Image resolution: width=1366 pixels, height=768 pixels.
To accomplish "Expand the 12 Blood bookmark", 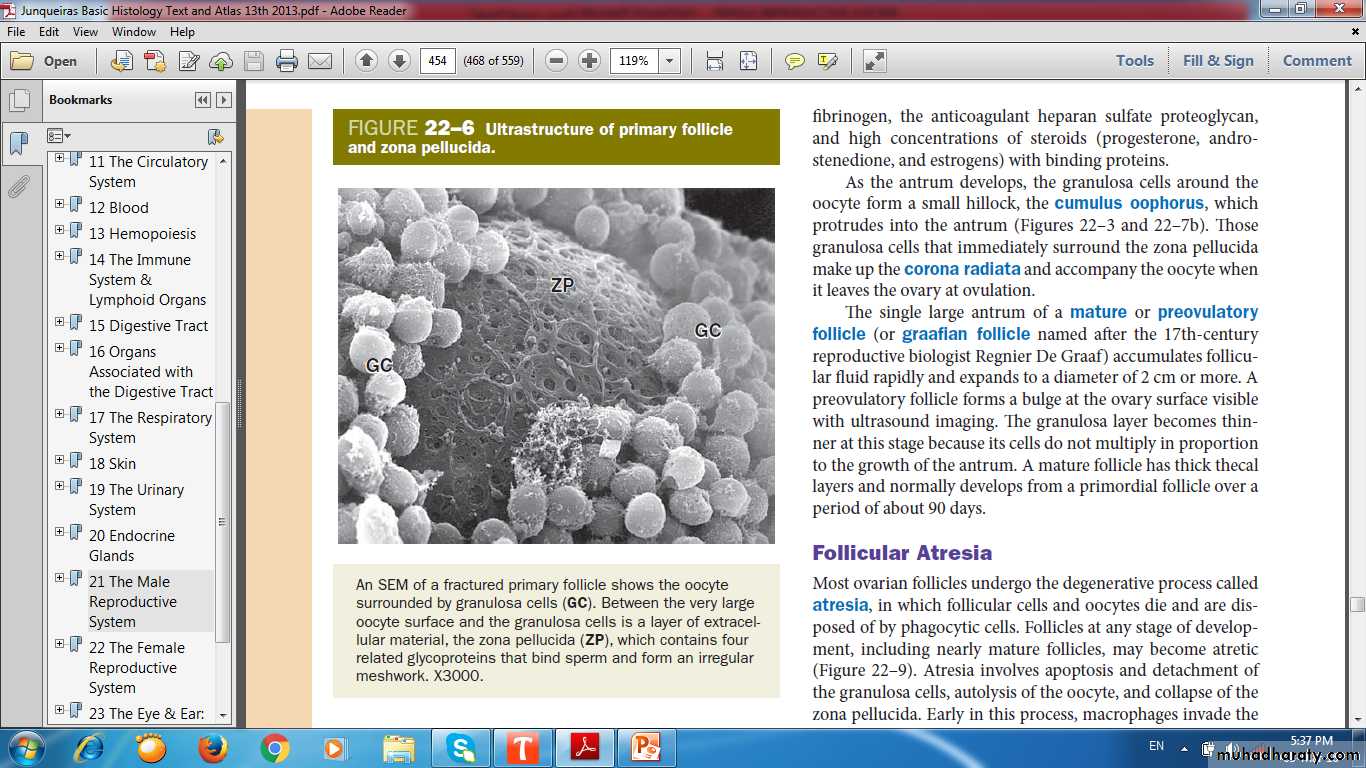I will coord(60,204).
